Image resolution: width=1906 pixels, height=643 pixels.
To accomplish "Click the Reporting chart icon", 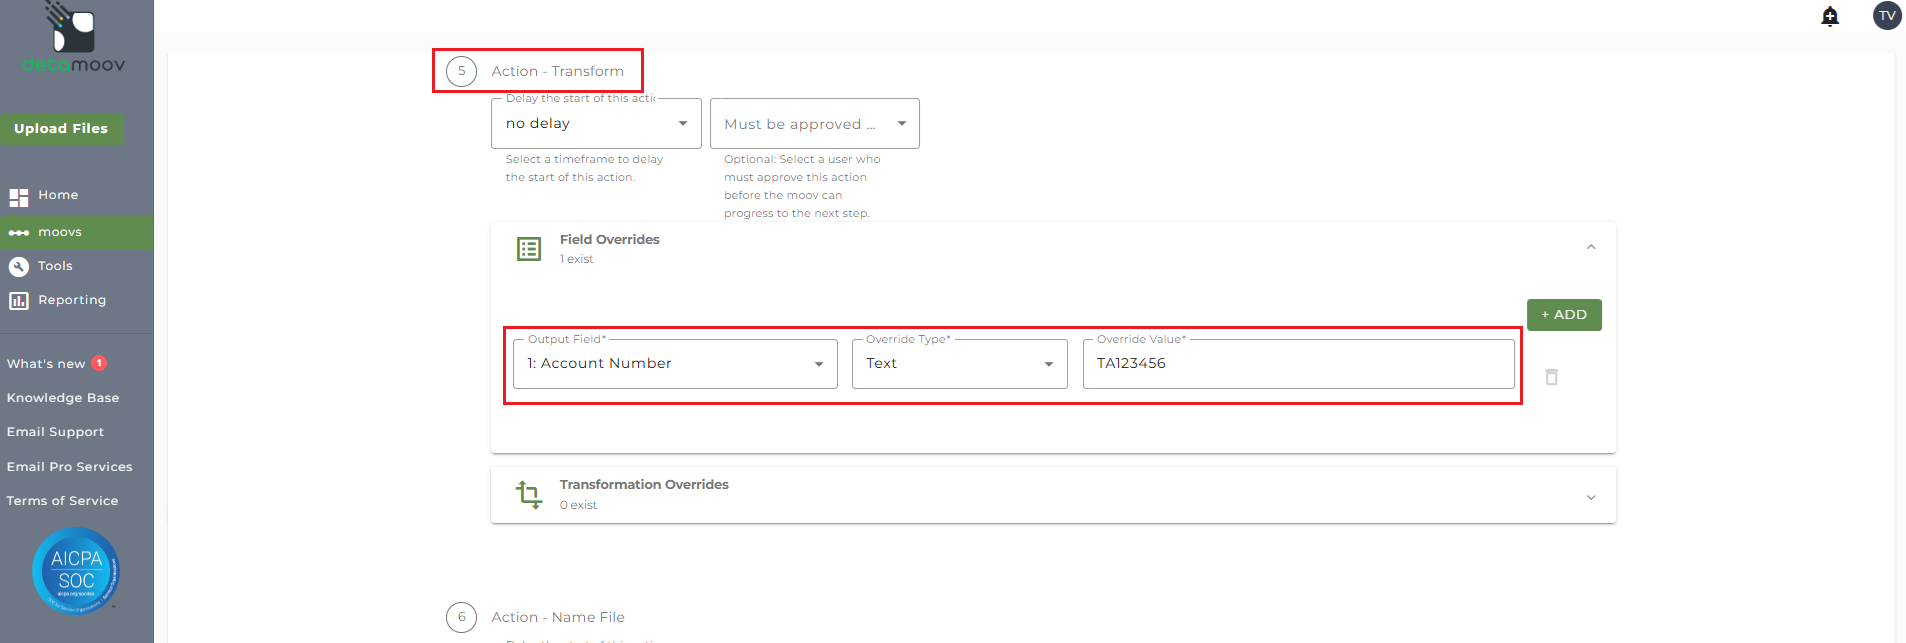I will point(19,300).
